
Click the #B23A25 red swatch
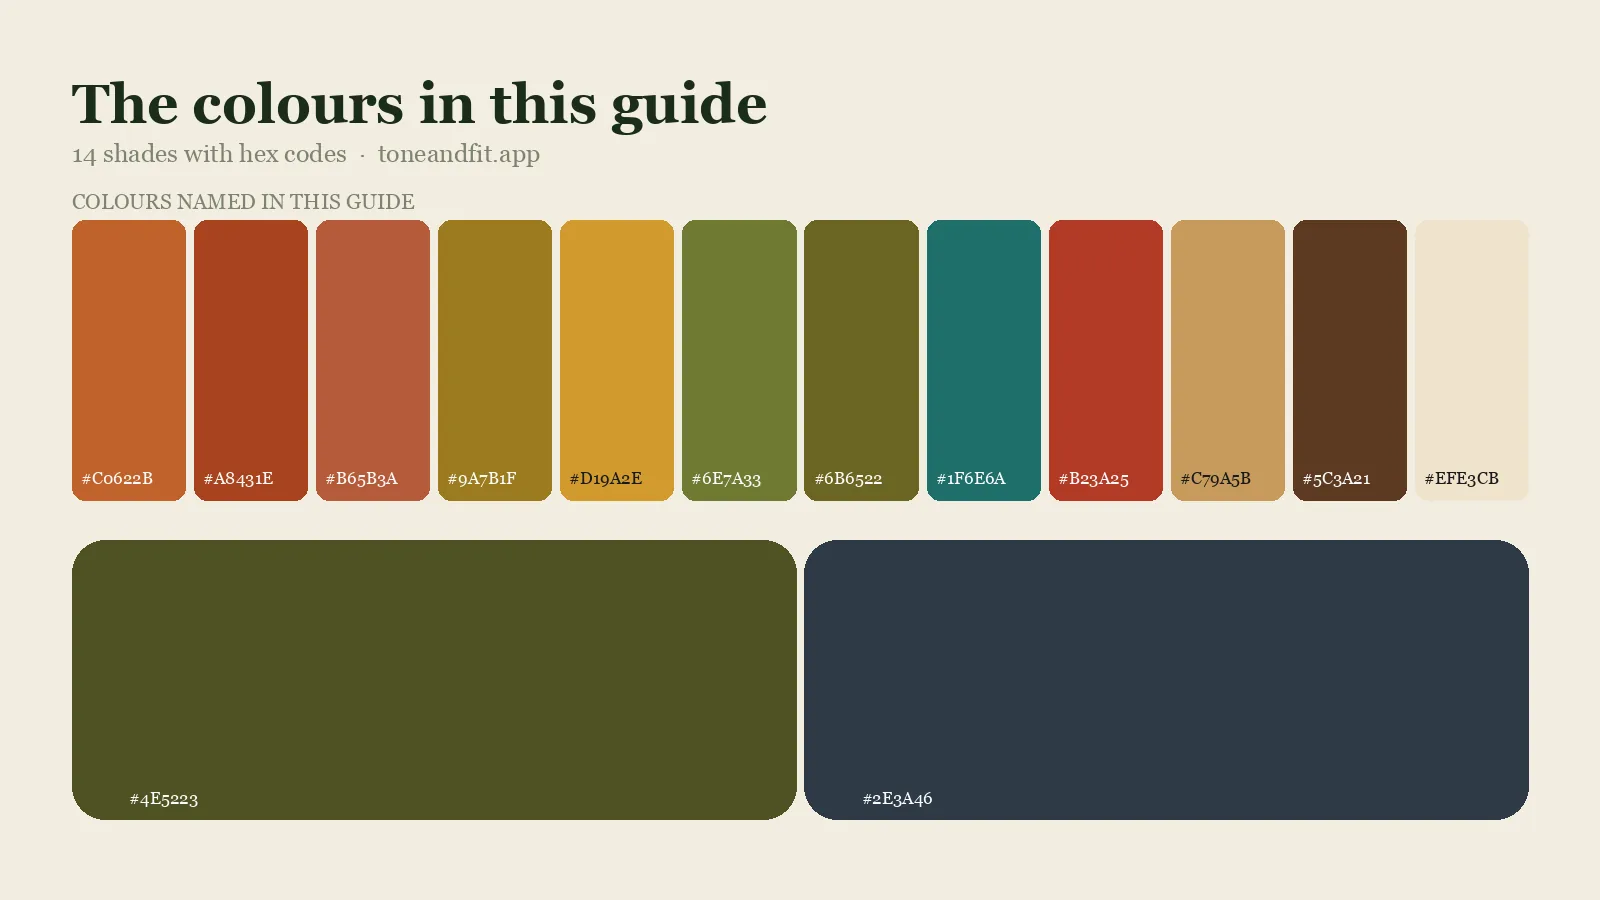click(1106, 360)
